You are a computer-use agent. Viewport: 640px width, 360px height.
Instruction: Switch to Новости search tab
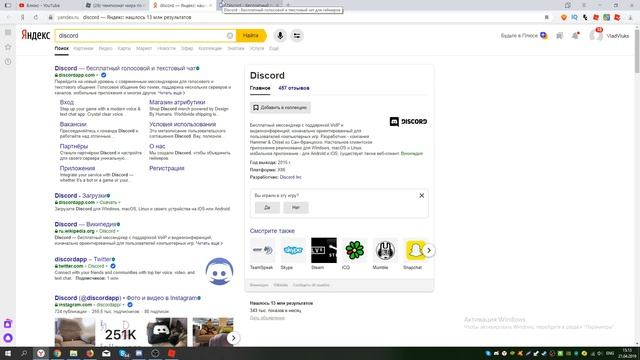(x=166, y=48)
